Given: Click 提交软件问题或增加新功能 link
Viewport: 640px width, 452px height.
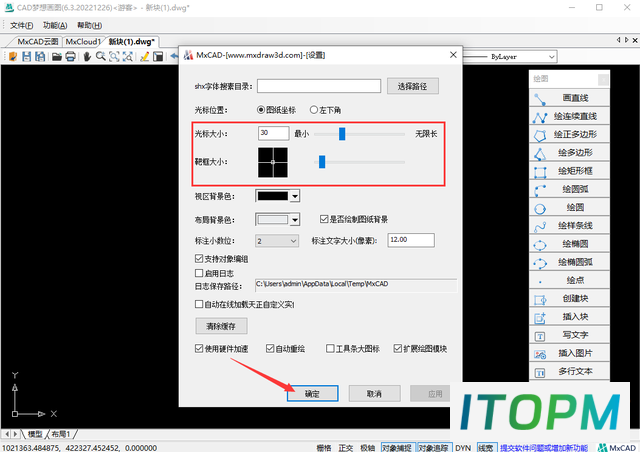Looking at the screenshot, I should (544, 448).
